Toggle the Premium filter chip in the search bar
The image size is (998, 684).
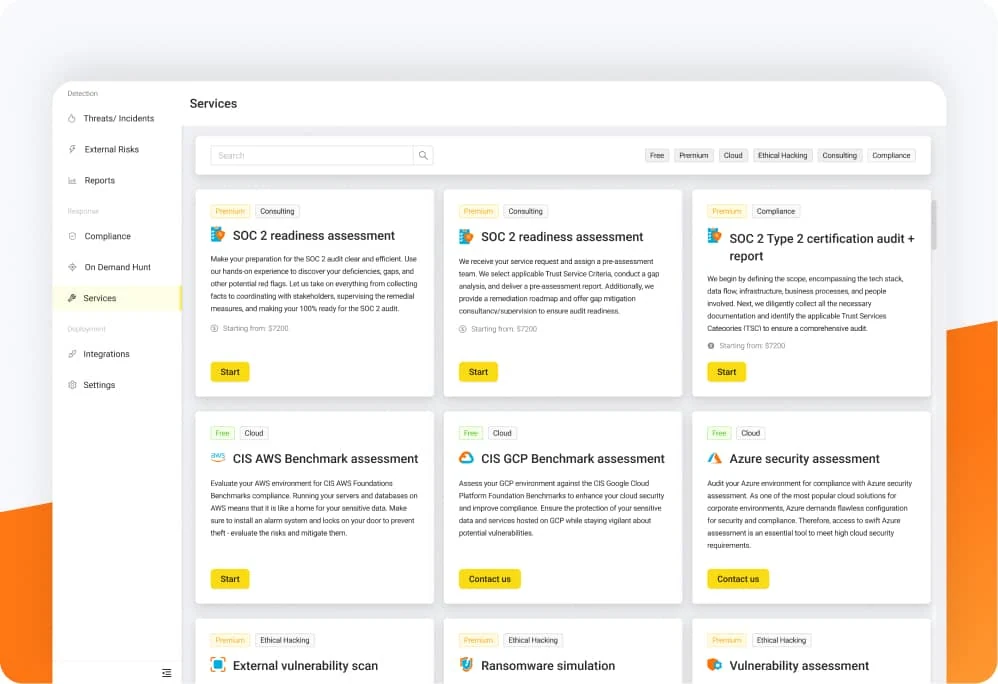pos(694,155)
